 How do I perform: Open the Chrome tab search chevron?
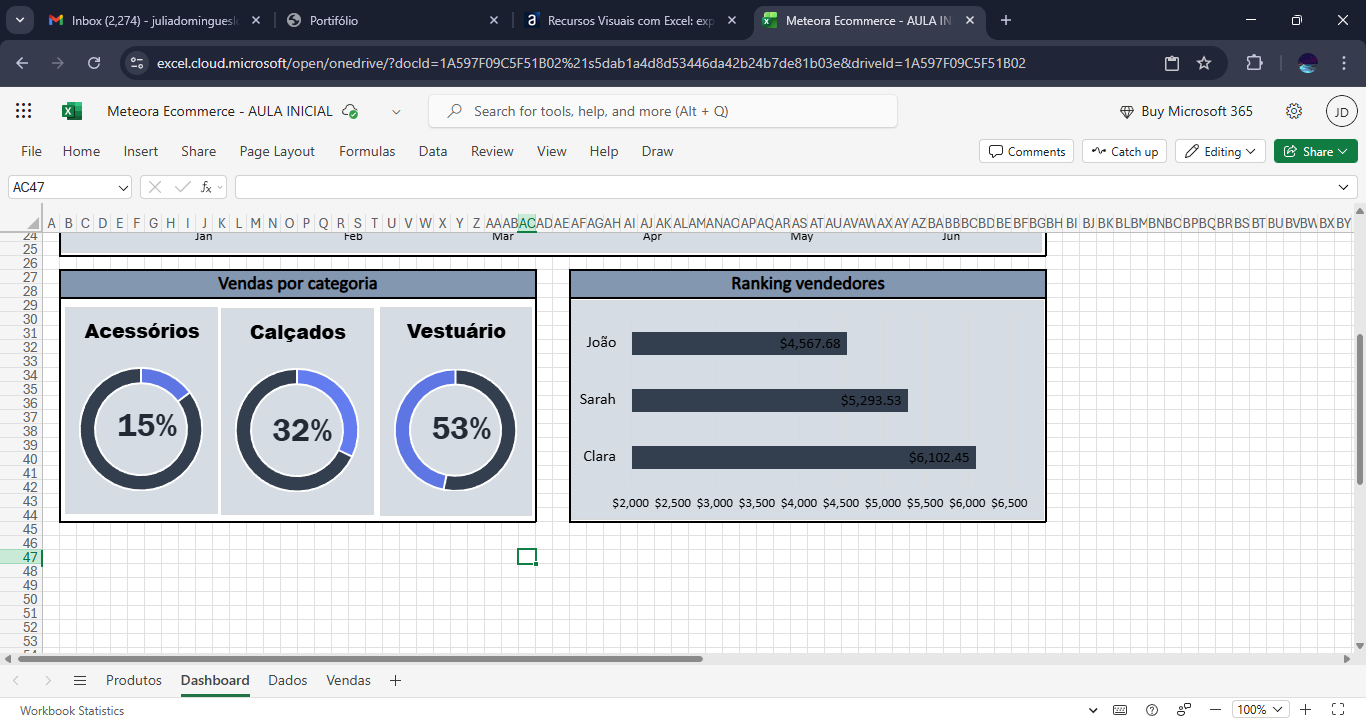click(22, 20)
